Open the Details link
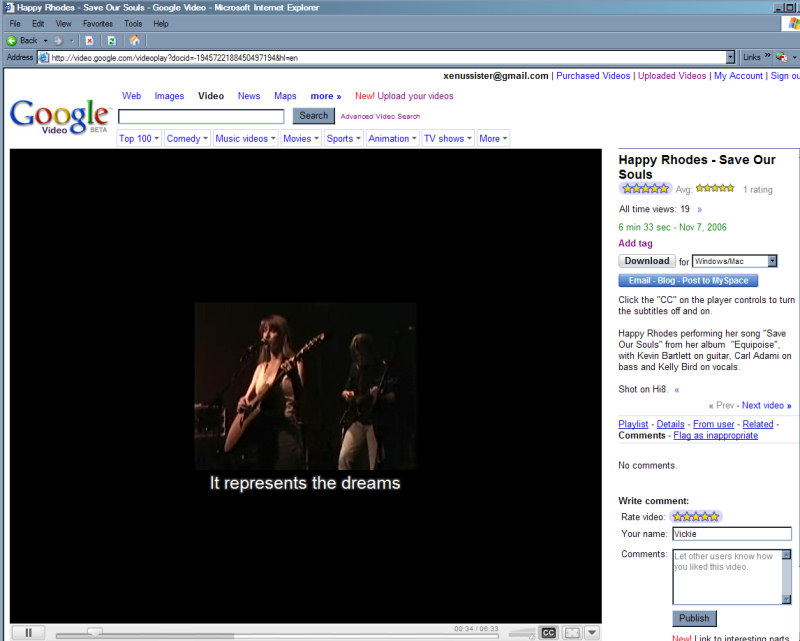The image size is (800, 641). point(670,424)
